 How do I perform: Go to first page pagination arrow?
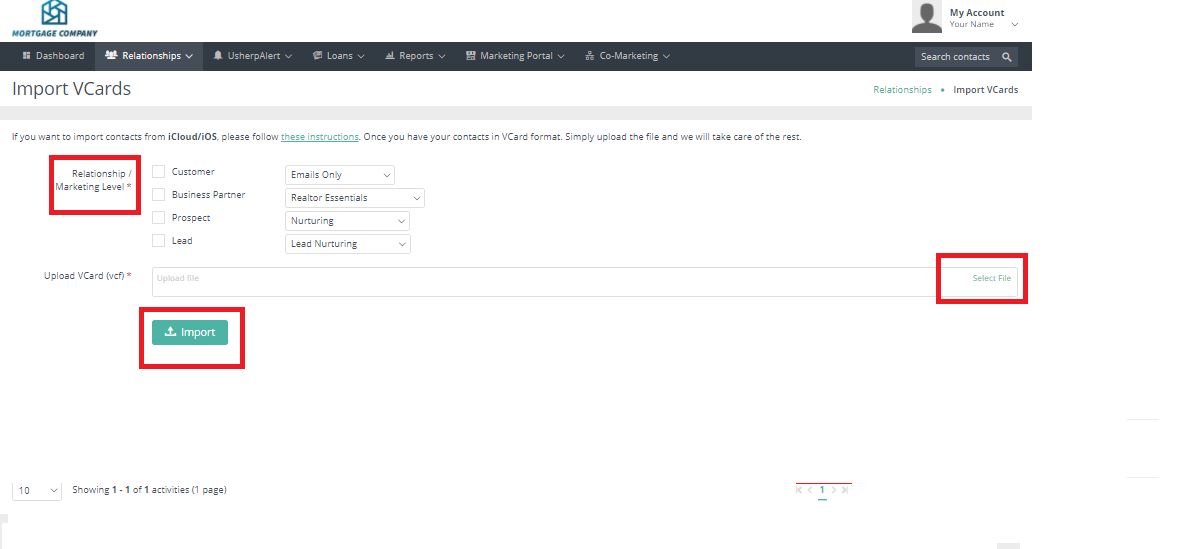pyautogui.click(x=799, y=490)
